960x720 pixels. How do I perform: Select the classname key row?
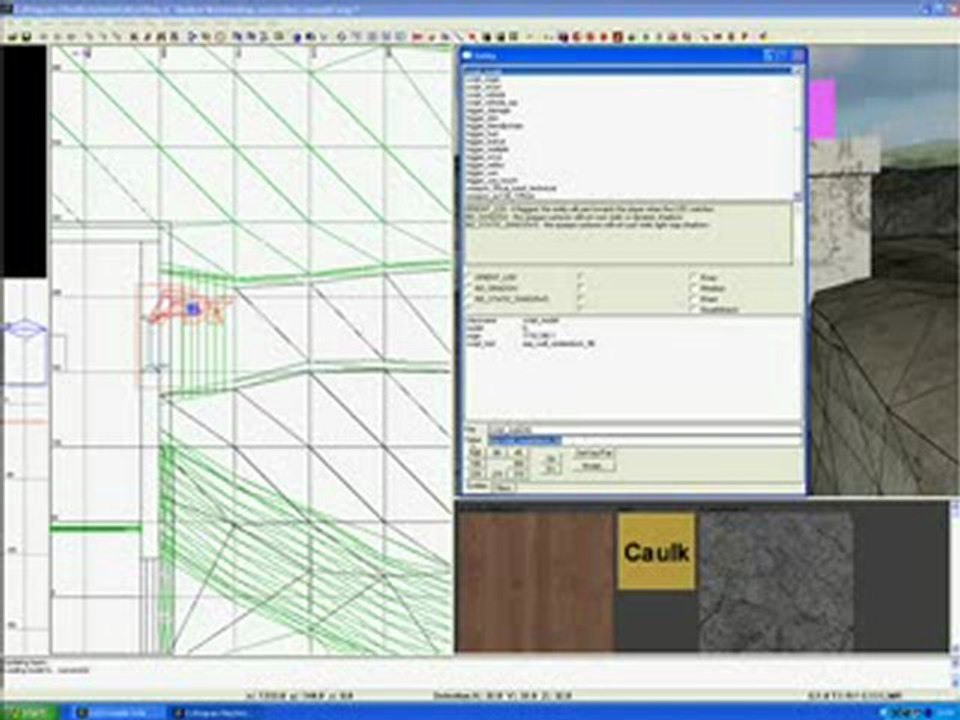point(631,320)
